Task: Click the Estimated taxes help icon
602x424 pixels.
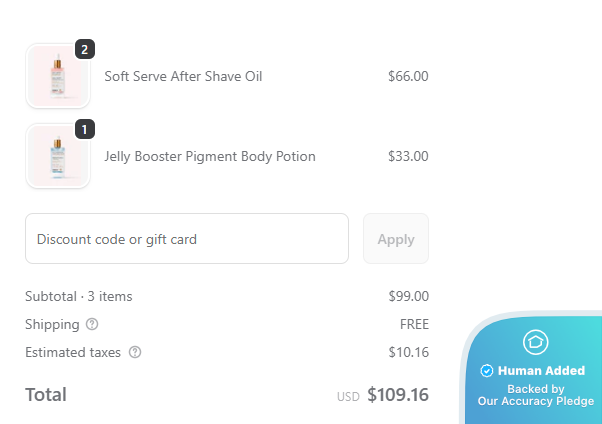Action: pos(135,352)
